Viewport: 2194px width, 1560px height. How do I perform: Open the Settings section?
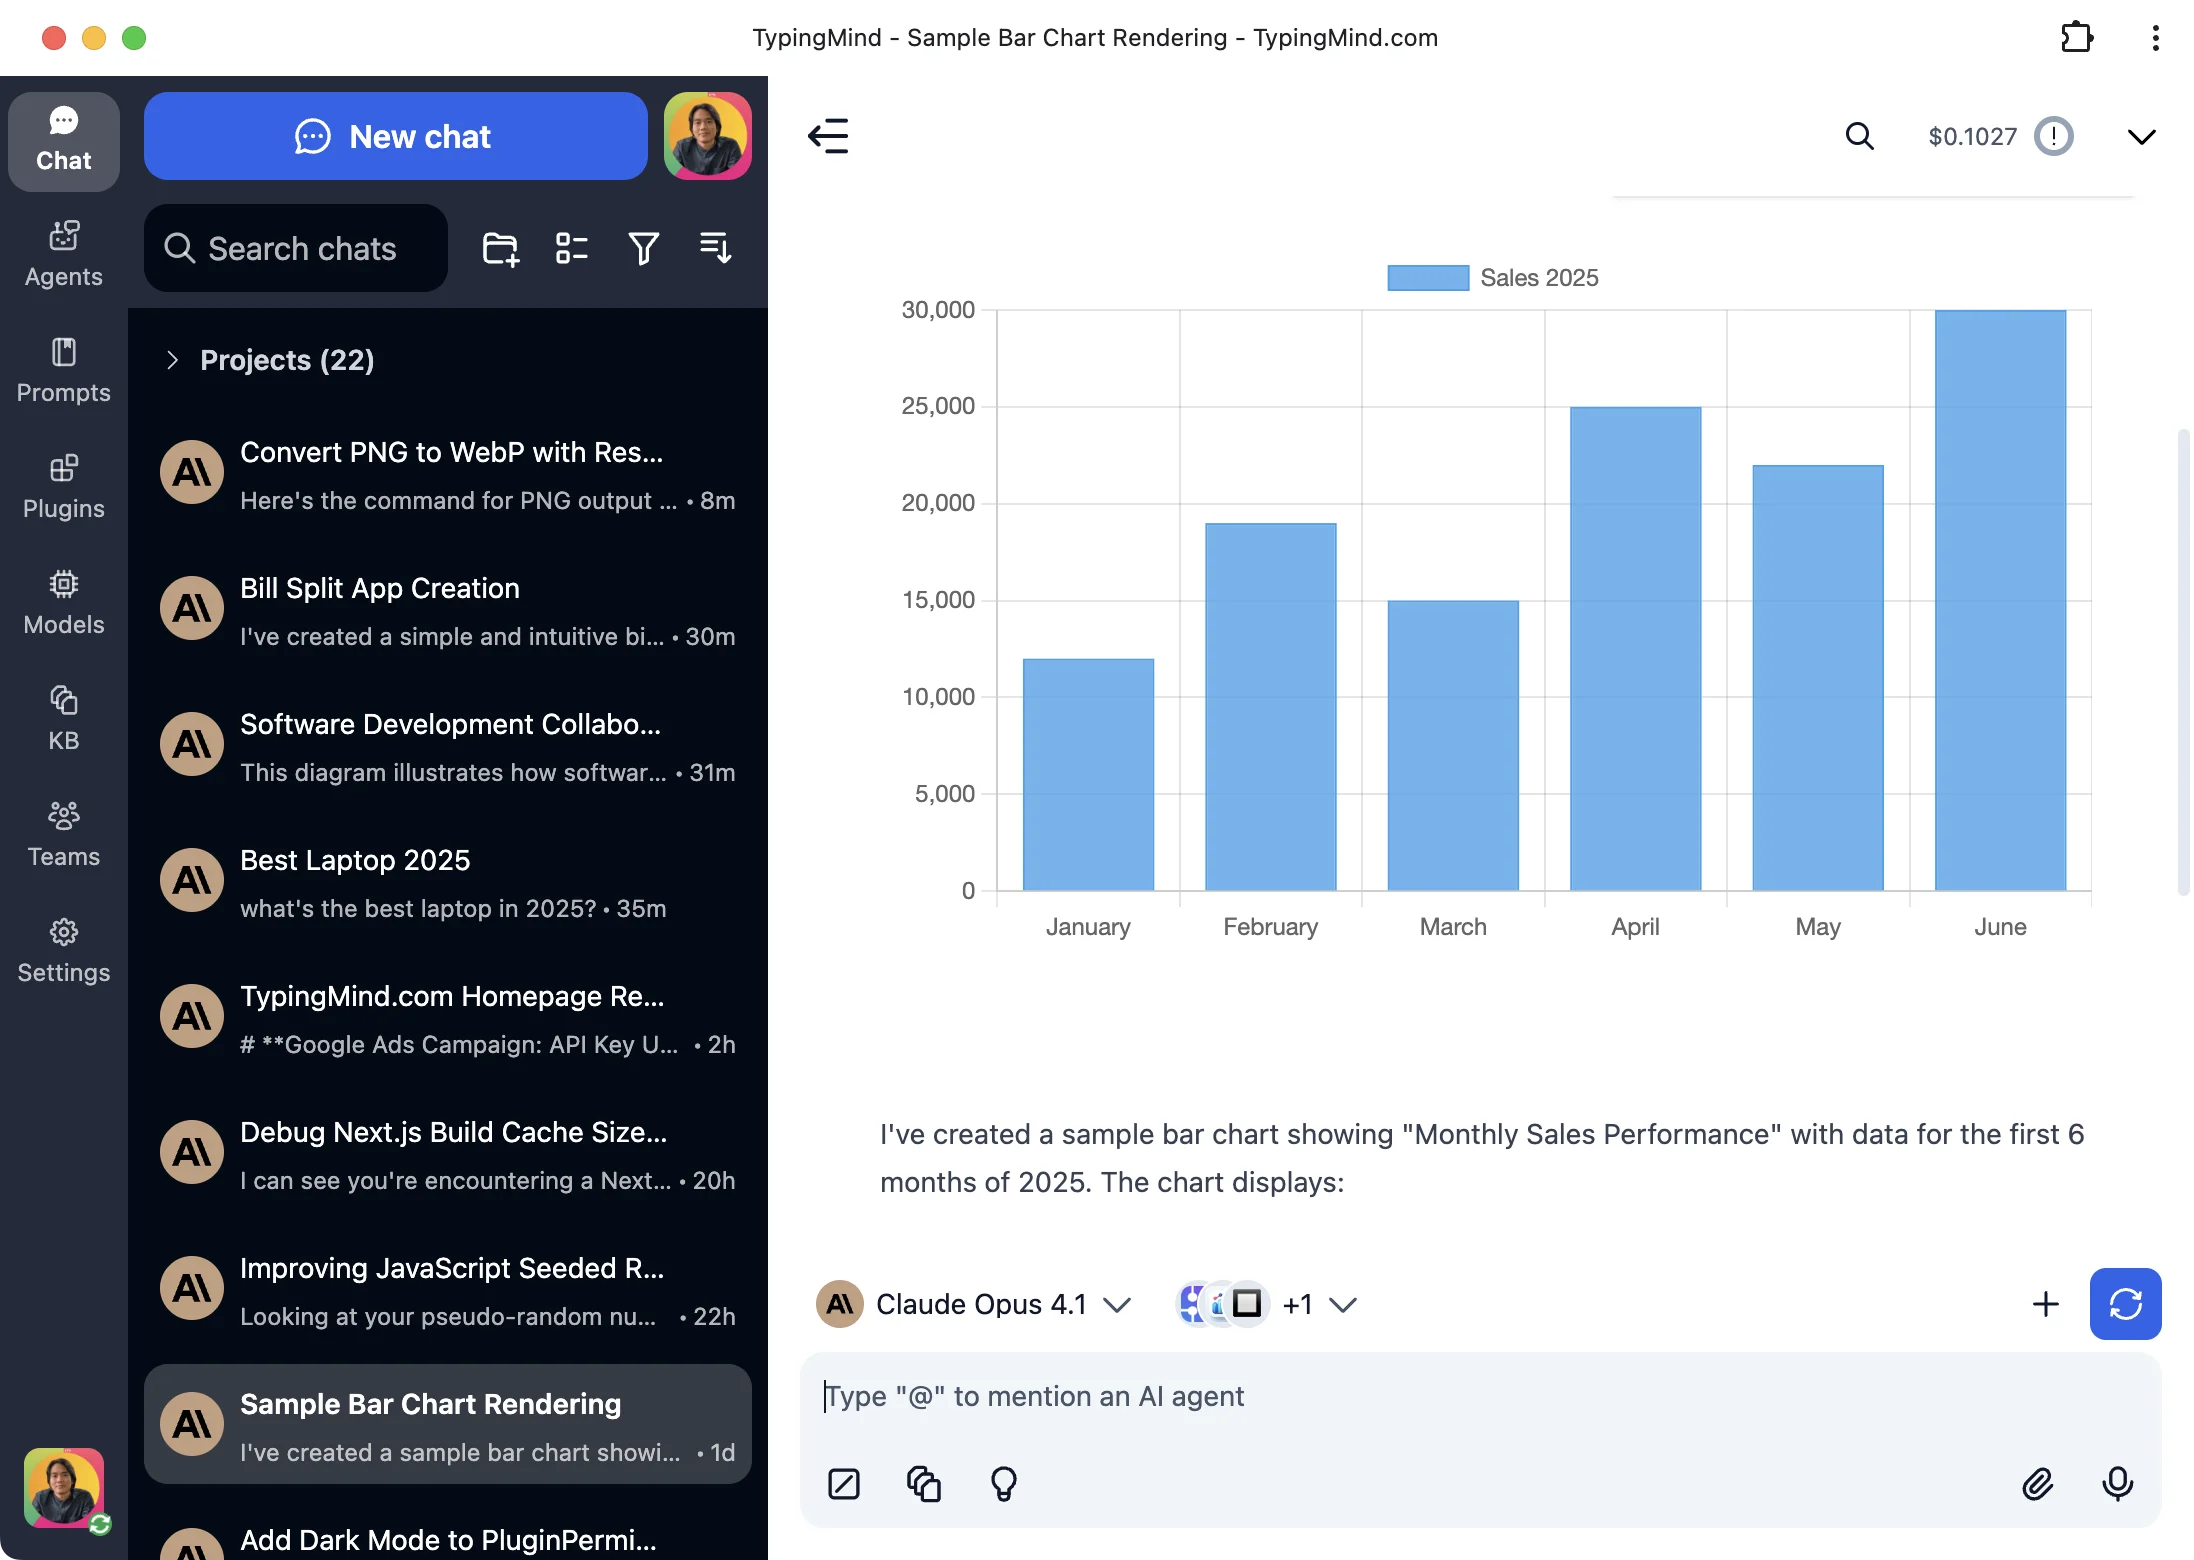coord(63,948)
